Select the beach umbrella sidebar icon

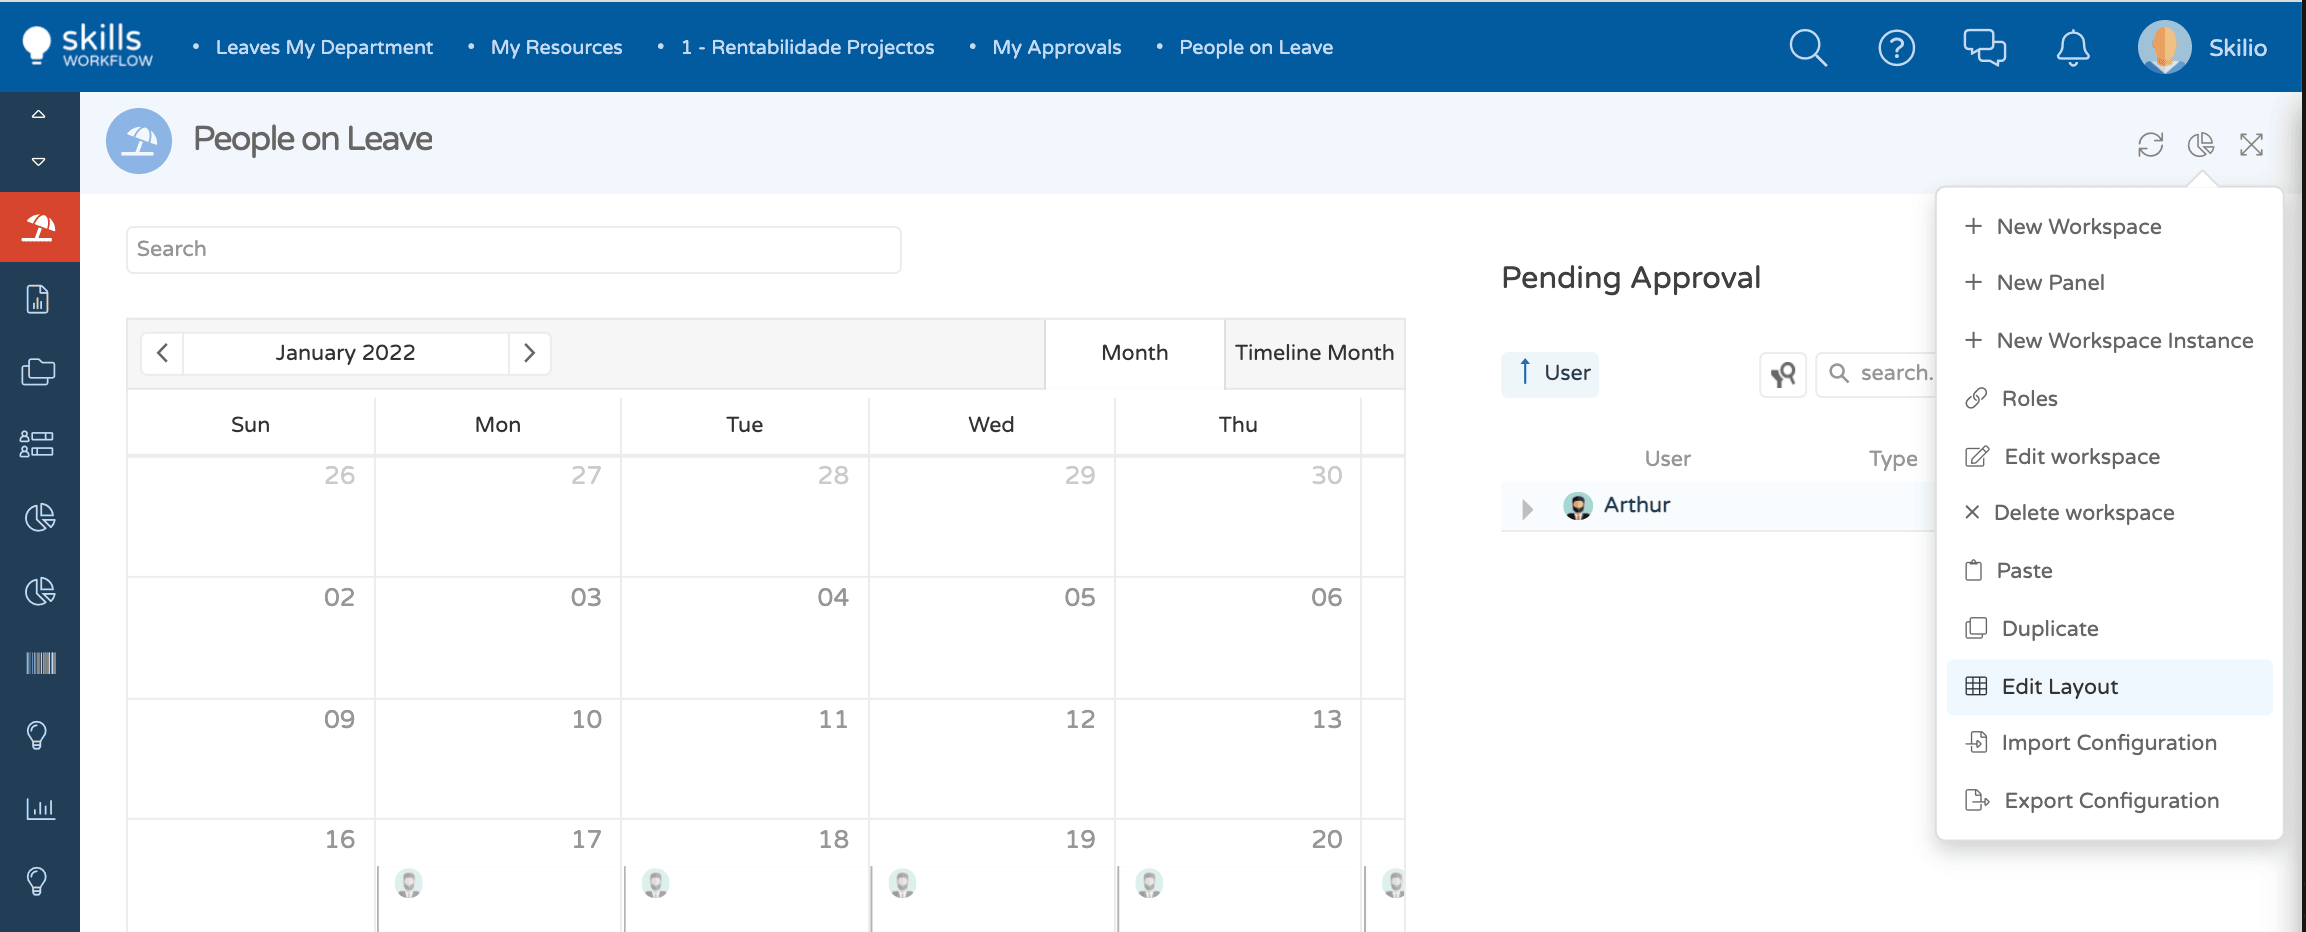pyautogui.click(x=40, y=227)
